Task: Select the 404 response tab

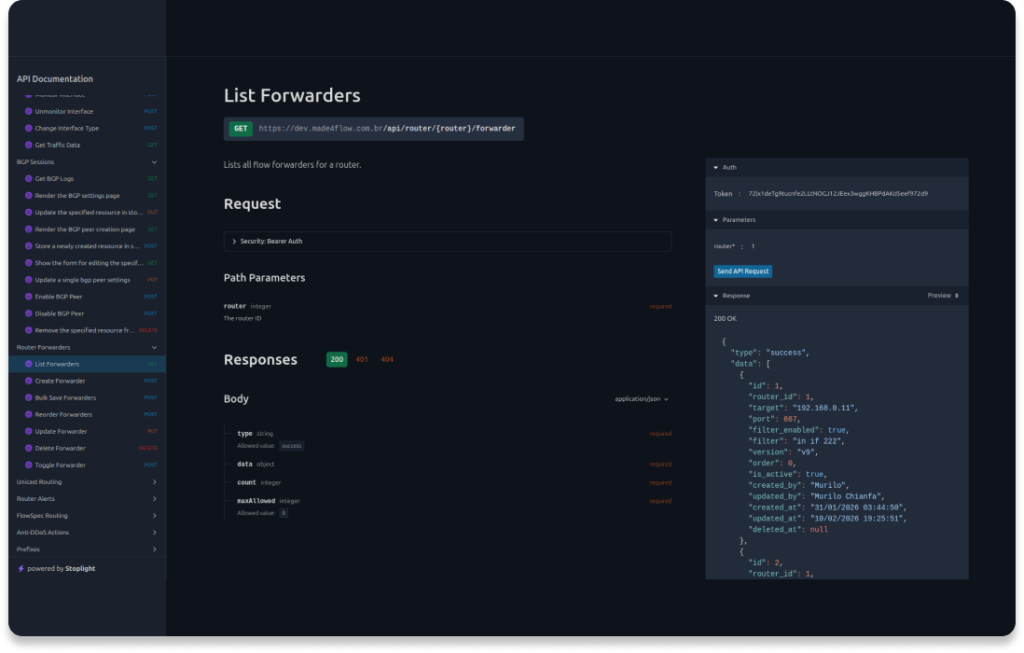Action: 387,359
